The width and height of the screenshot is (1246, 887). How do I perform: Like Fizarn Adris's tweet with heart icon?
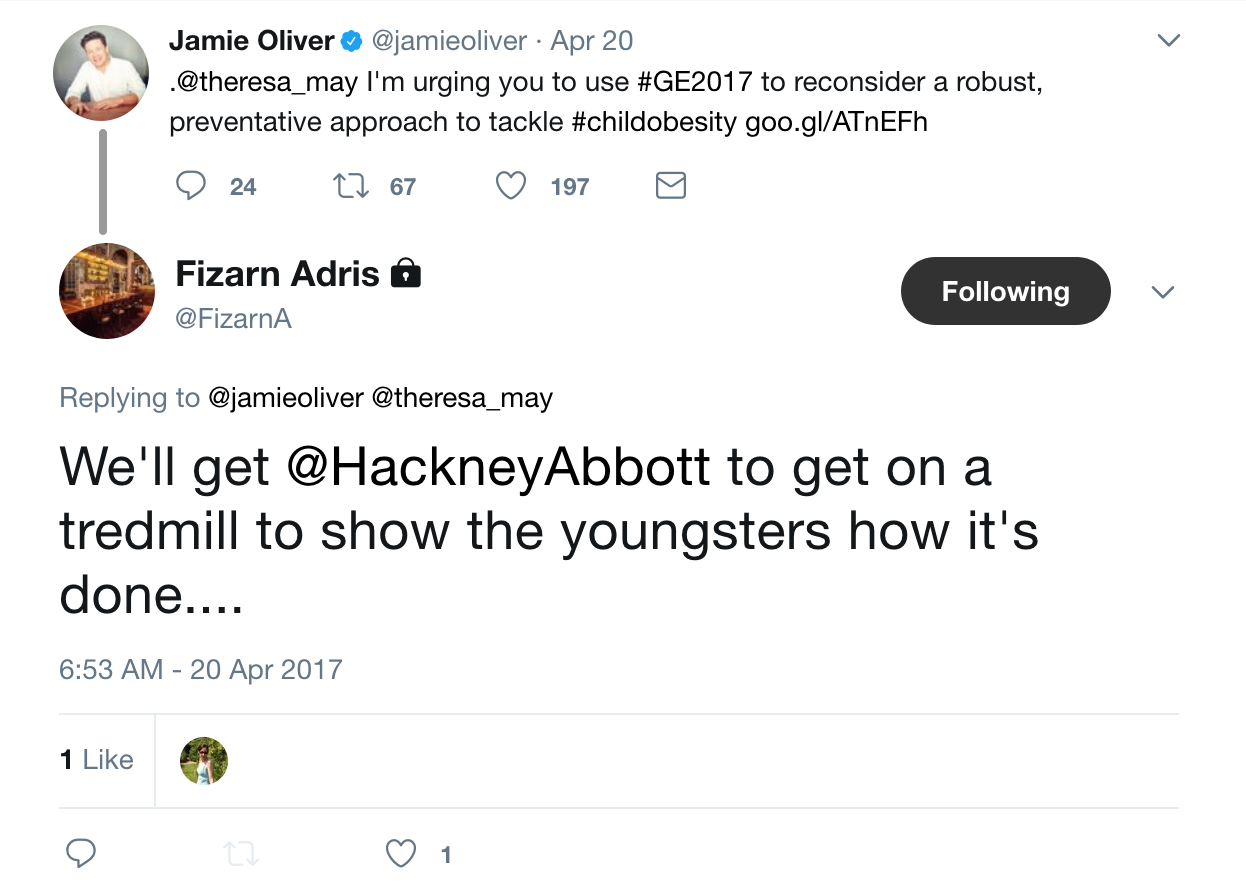point(401,853)
